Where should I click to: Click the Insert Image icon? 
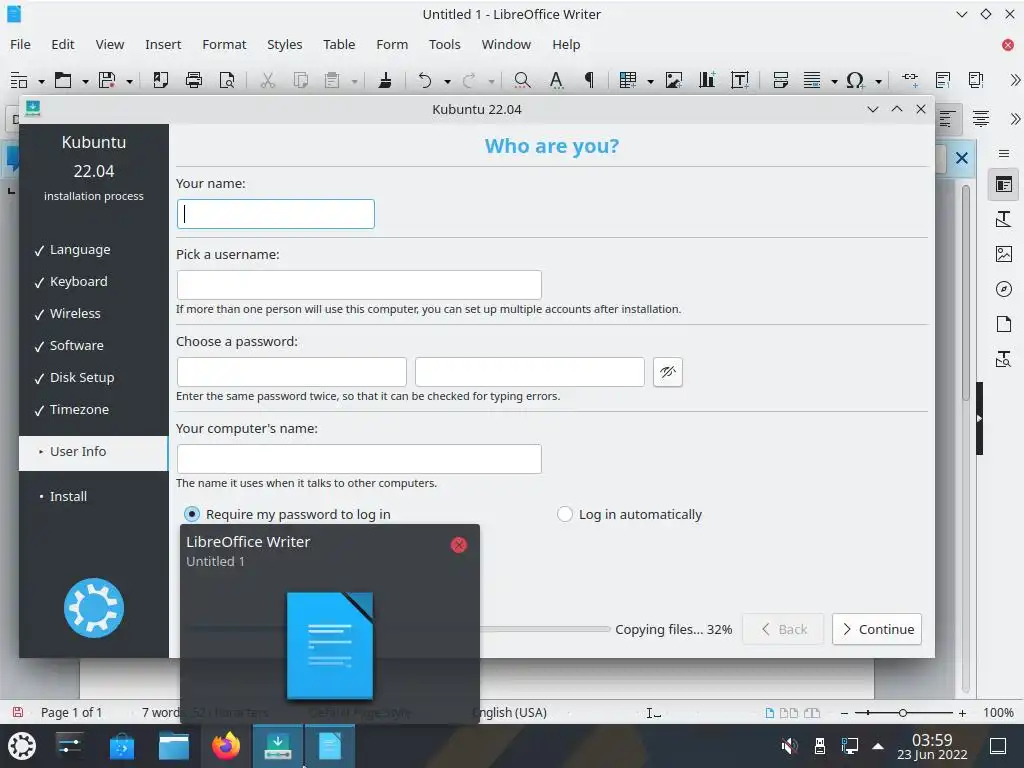click(x=673, y=80)
